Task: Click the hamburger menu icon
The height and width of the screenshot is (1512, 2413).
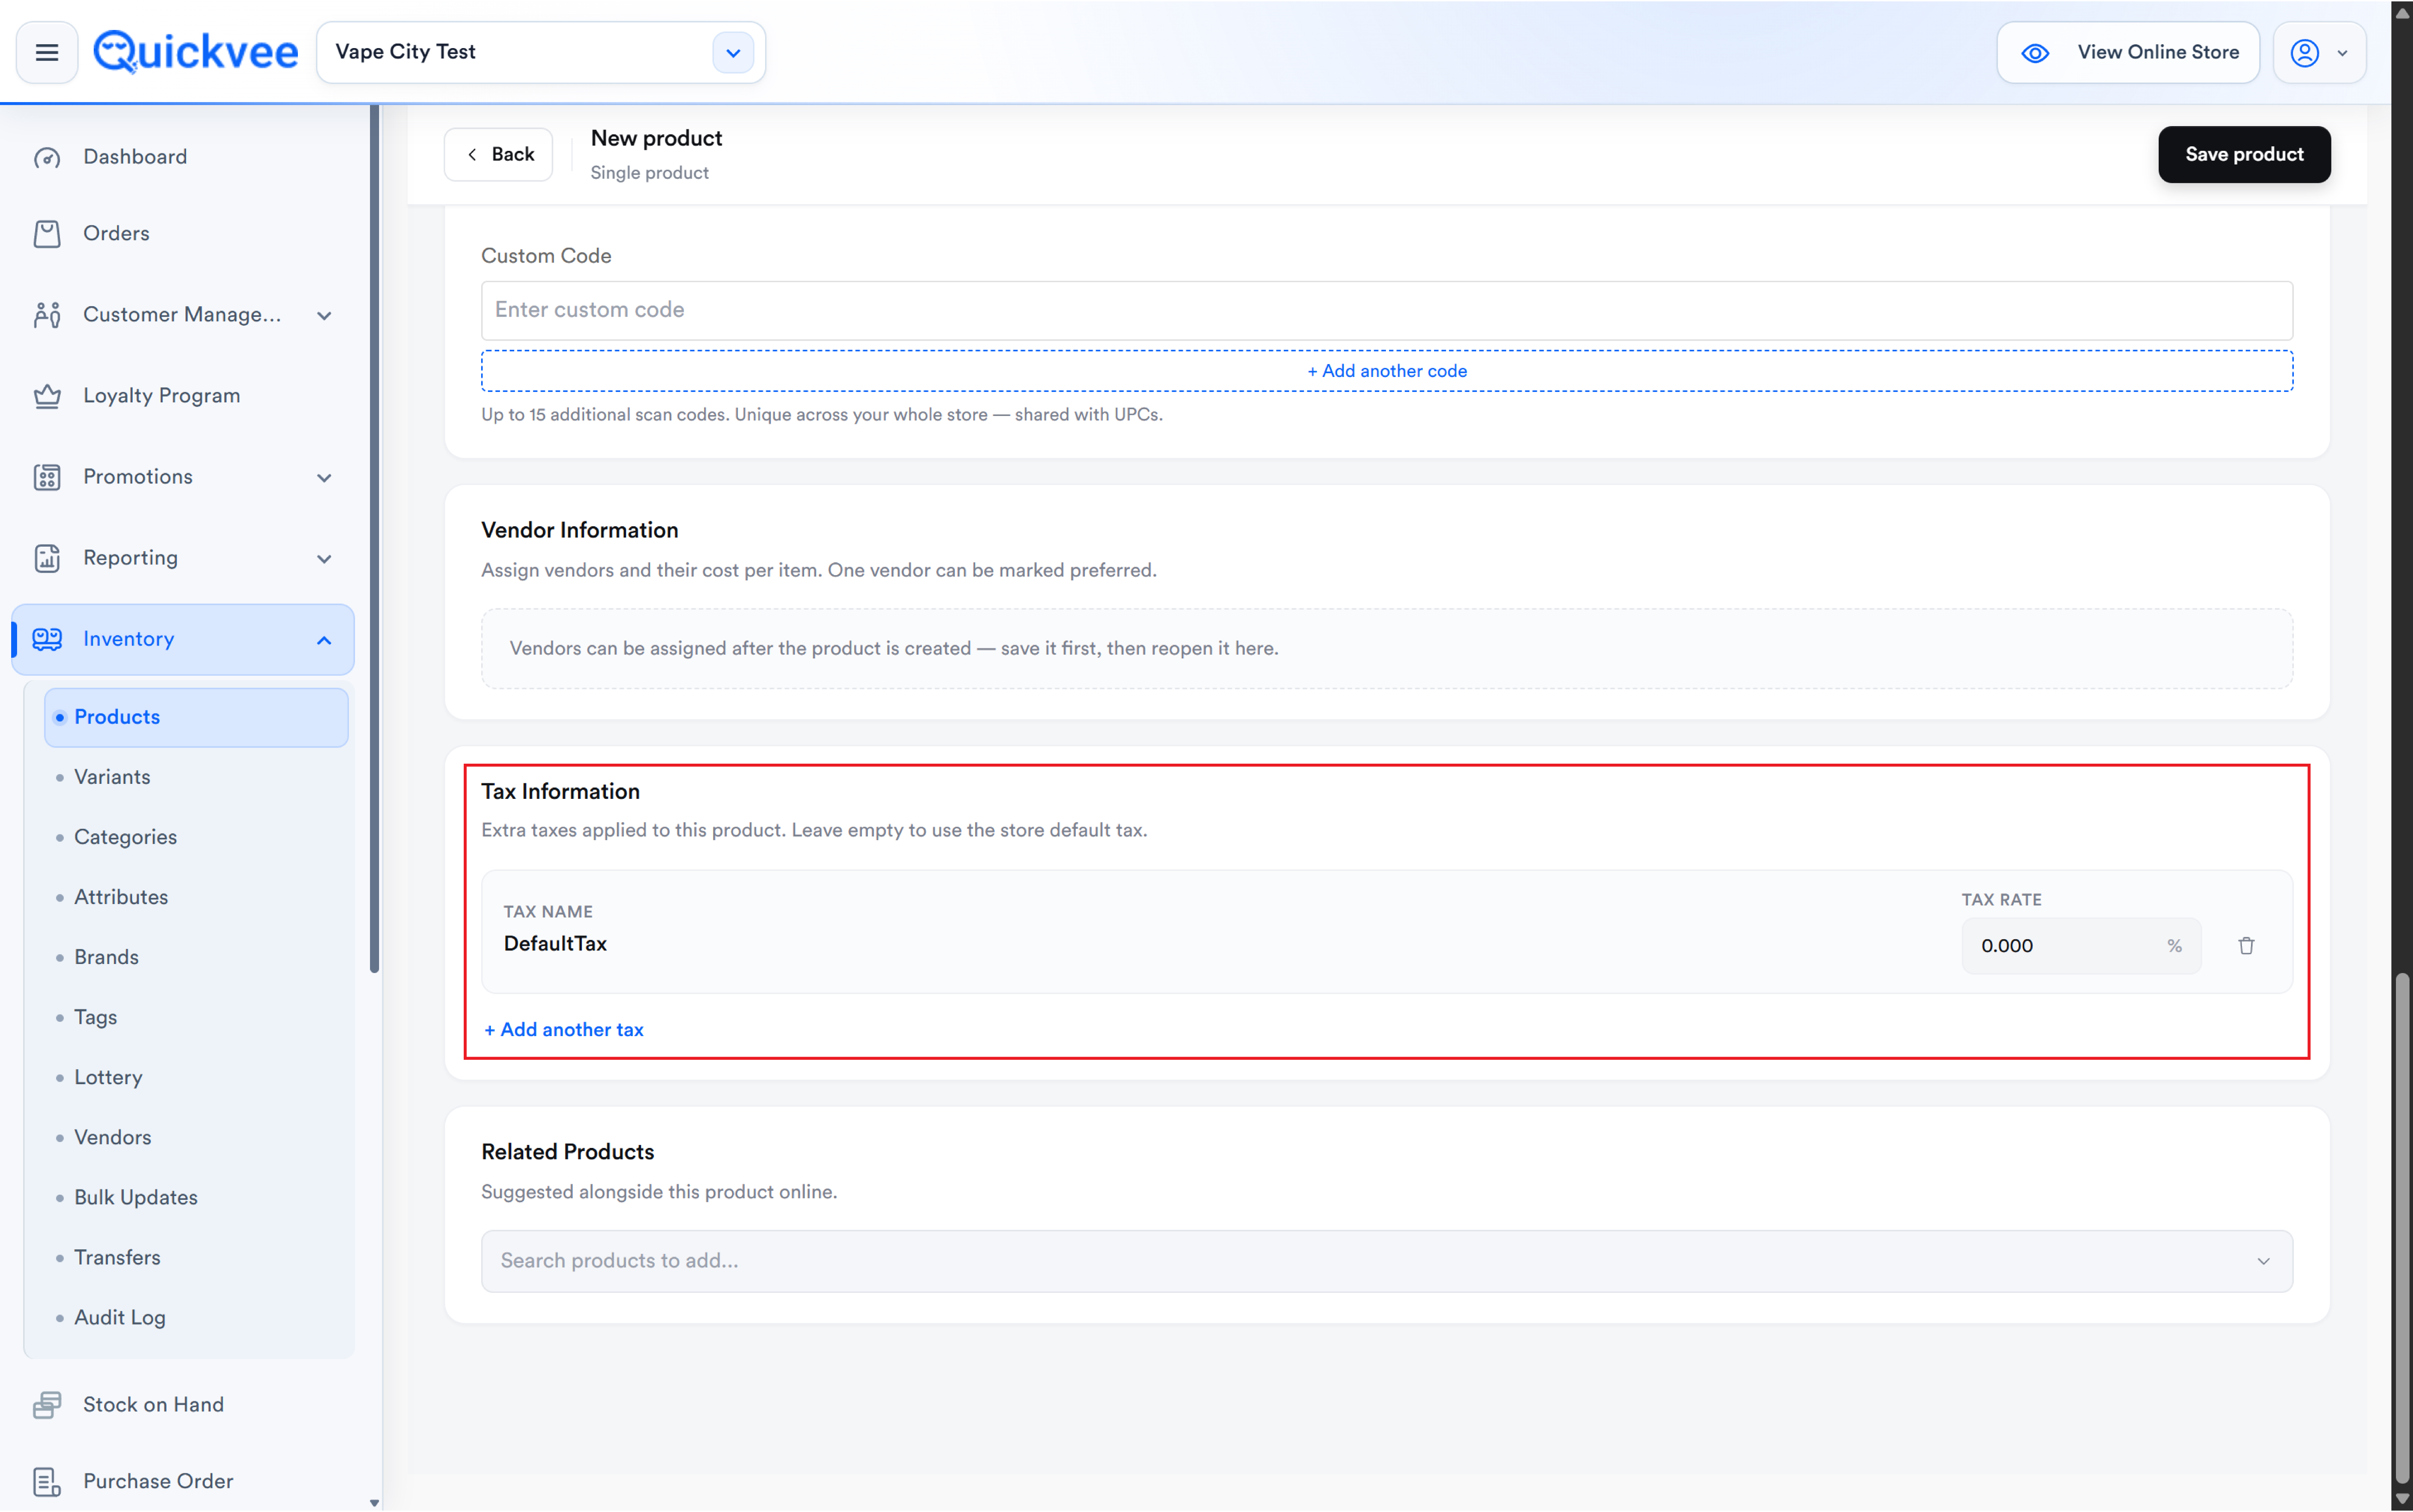Action: [47, 52]
